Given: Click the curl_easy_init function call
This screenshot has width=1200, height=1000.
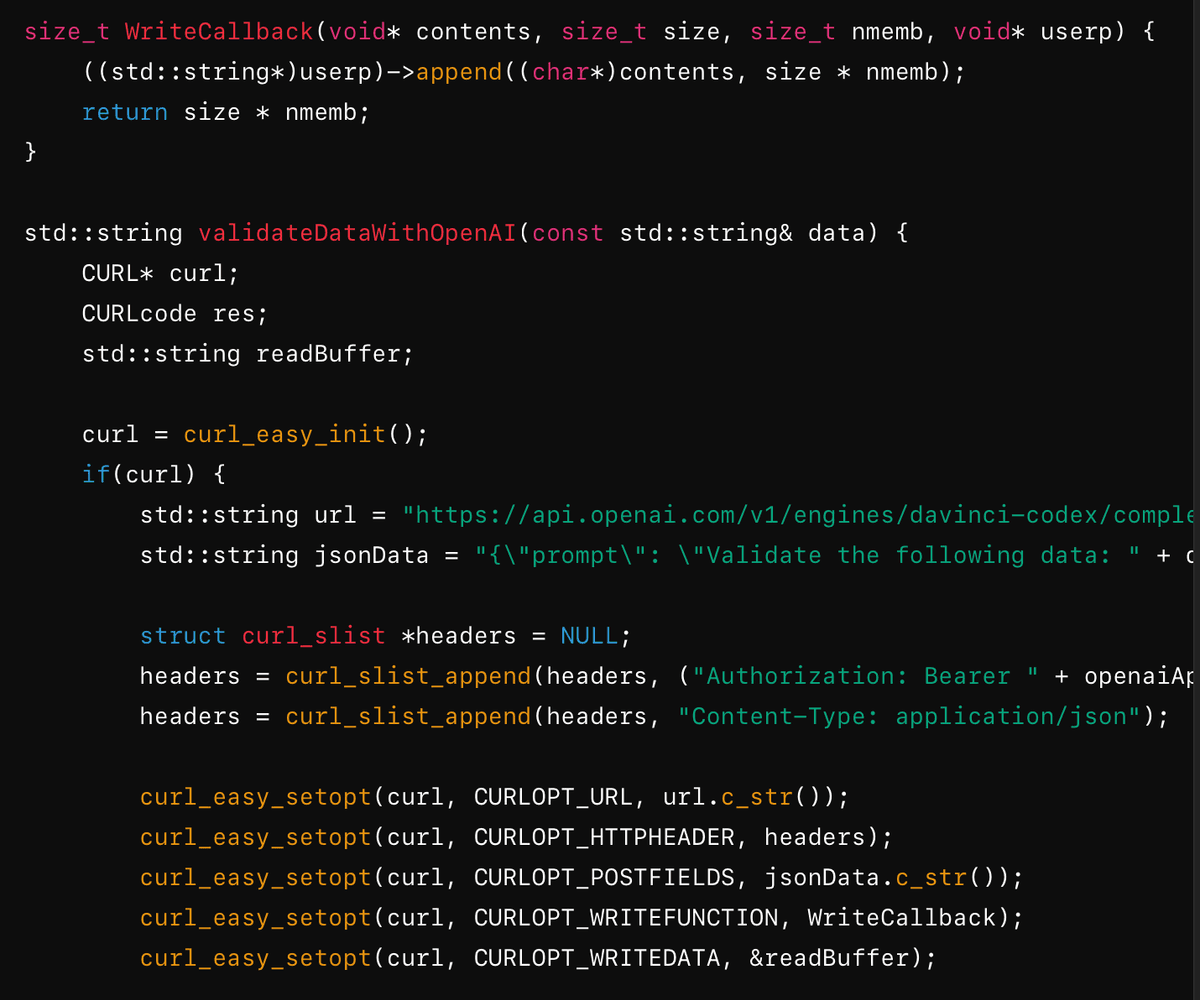Looking at the screenshot, I should (x=285, y=434).
